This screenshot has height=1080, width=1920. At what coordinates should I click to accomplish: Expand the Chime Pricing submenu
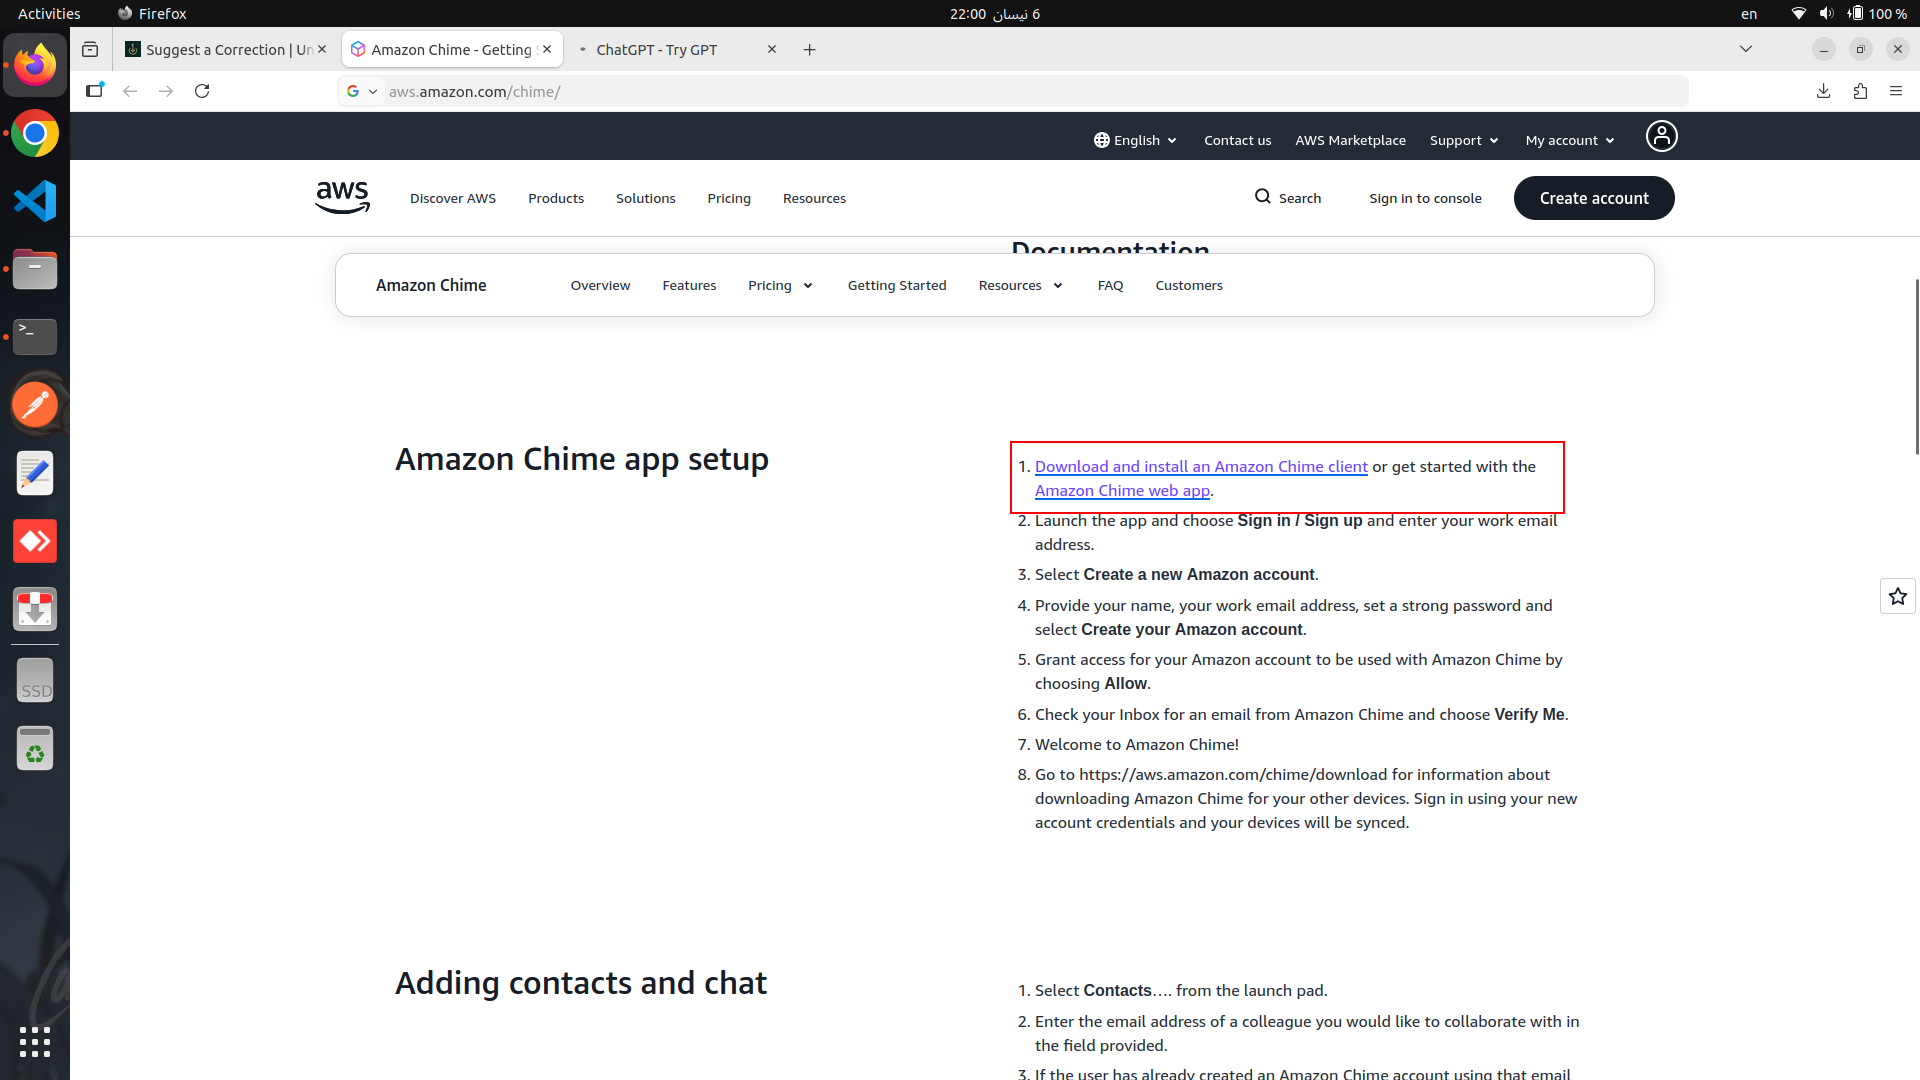tap(780, 285)
